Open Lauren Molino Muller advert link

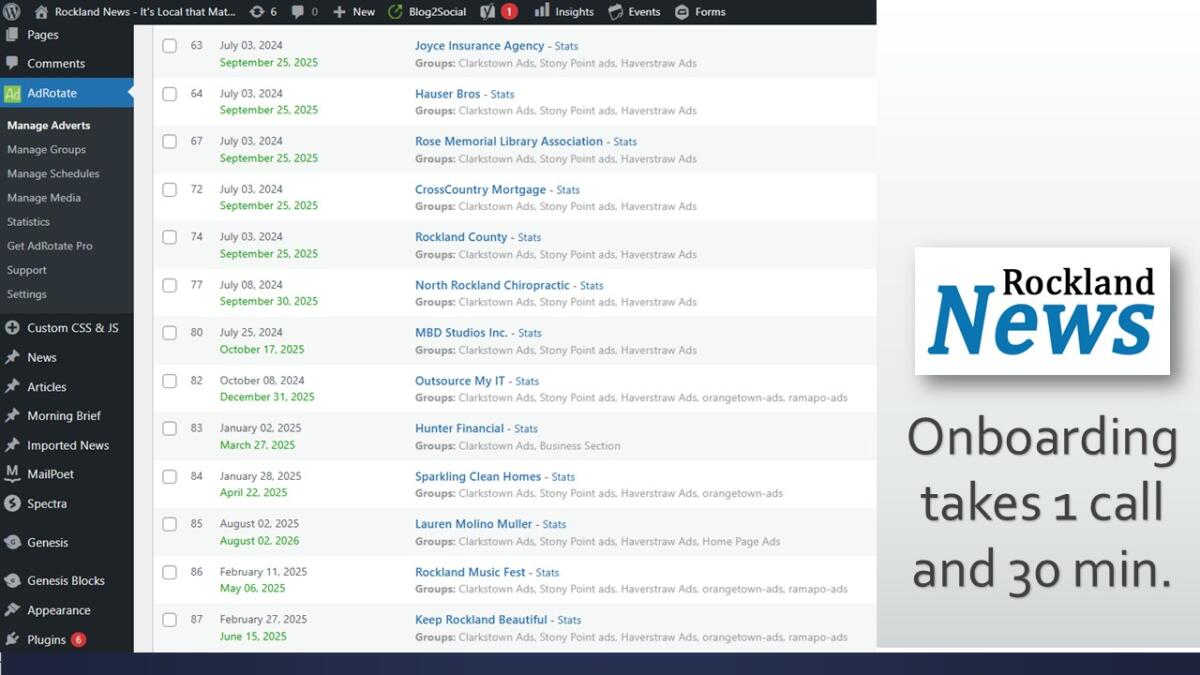click(x=474, y=524)
